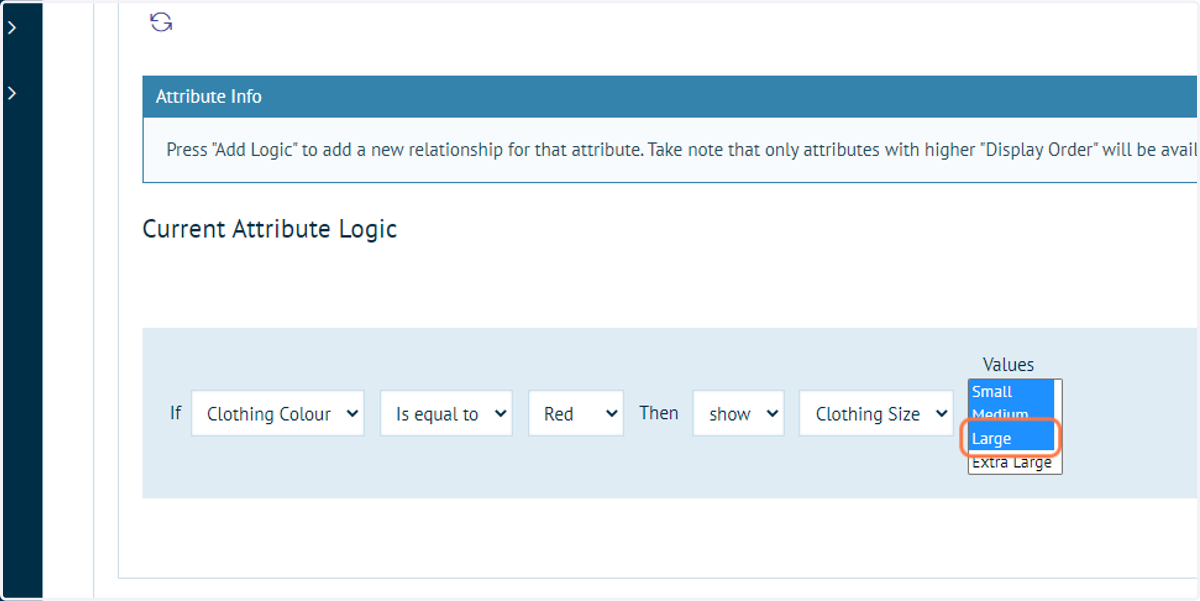Screen dimensions: 1200x601
Task: Open the Red value dropdown
Action: (x=576, y=413)
